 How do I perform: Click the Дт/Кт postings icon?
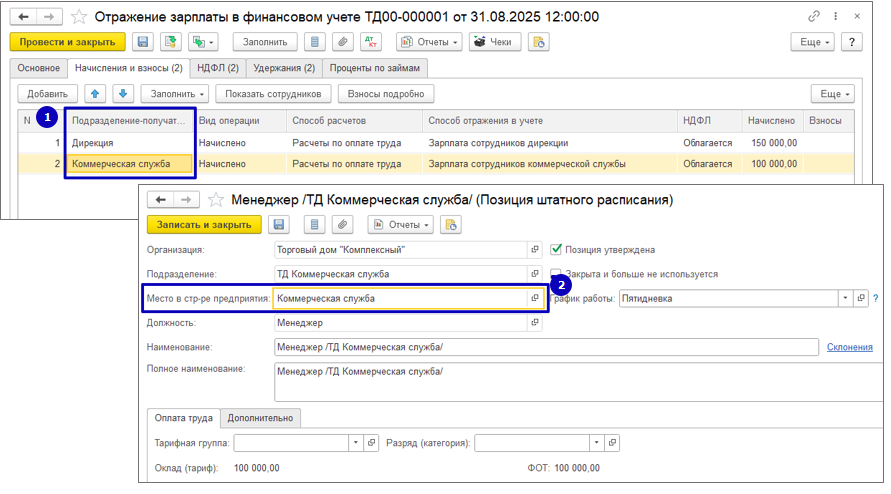(x=371, y=42)
